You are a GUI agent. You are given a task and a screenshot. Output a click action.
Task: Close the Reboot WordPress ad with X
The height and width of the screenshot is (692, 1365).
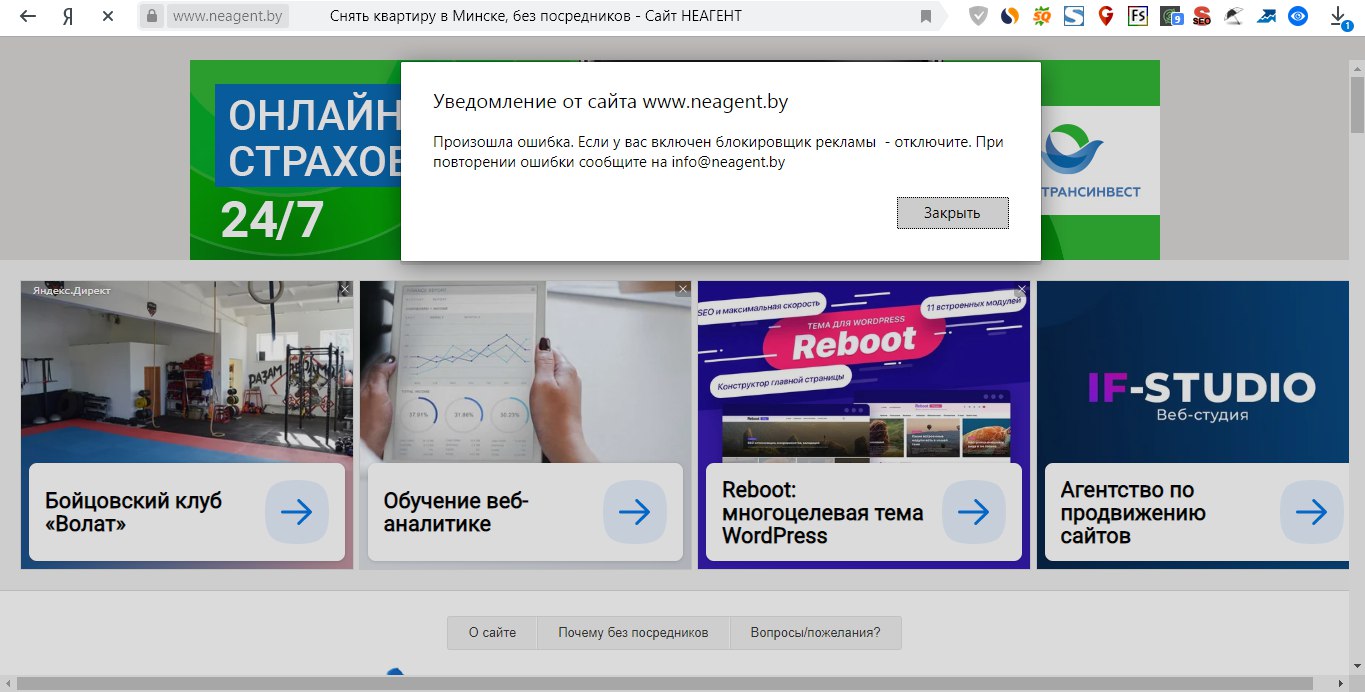1022,289
